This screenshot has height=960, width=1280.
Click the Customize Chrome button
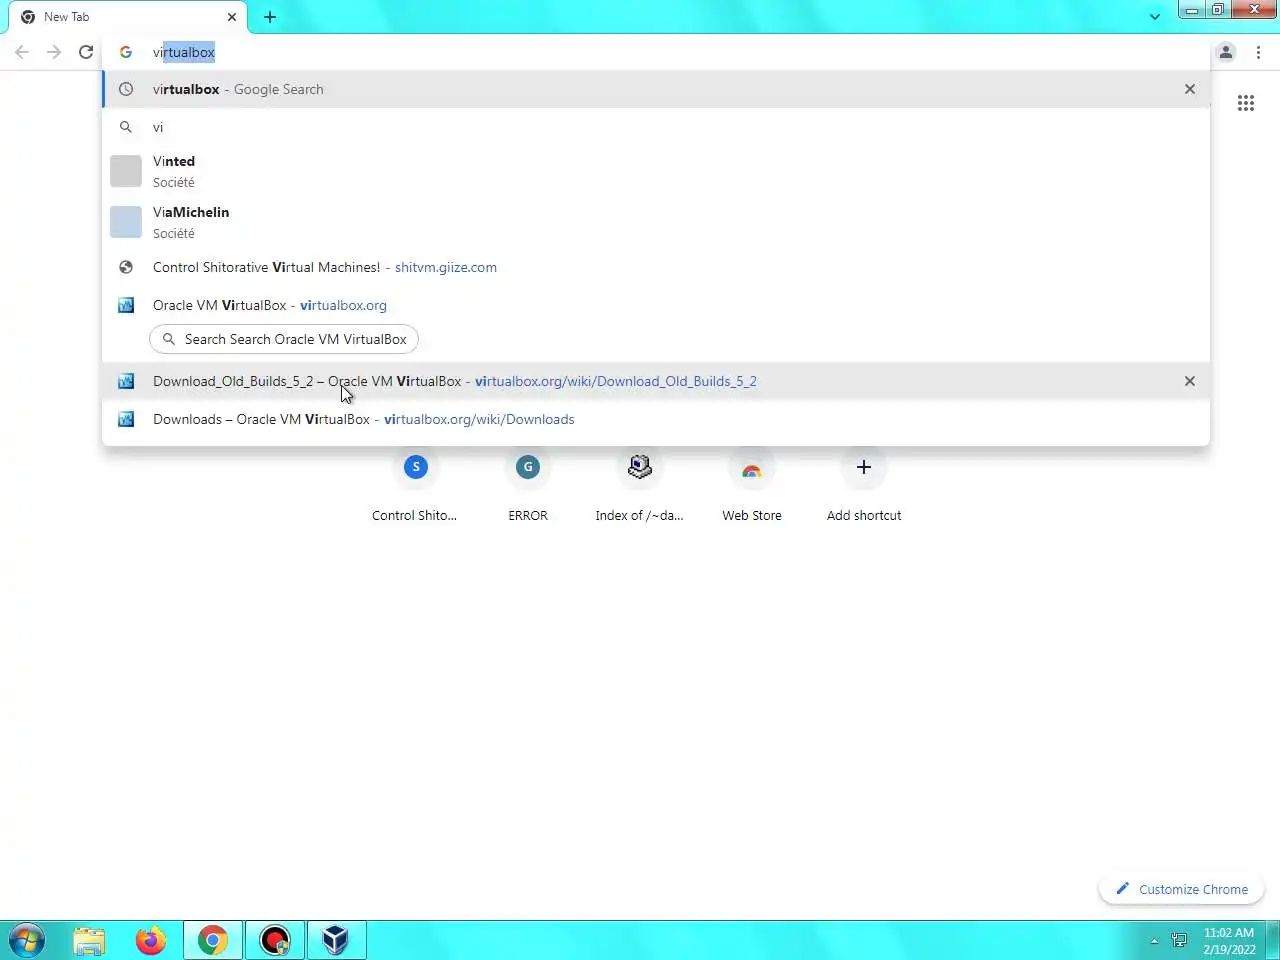point(1182,889)
